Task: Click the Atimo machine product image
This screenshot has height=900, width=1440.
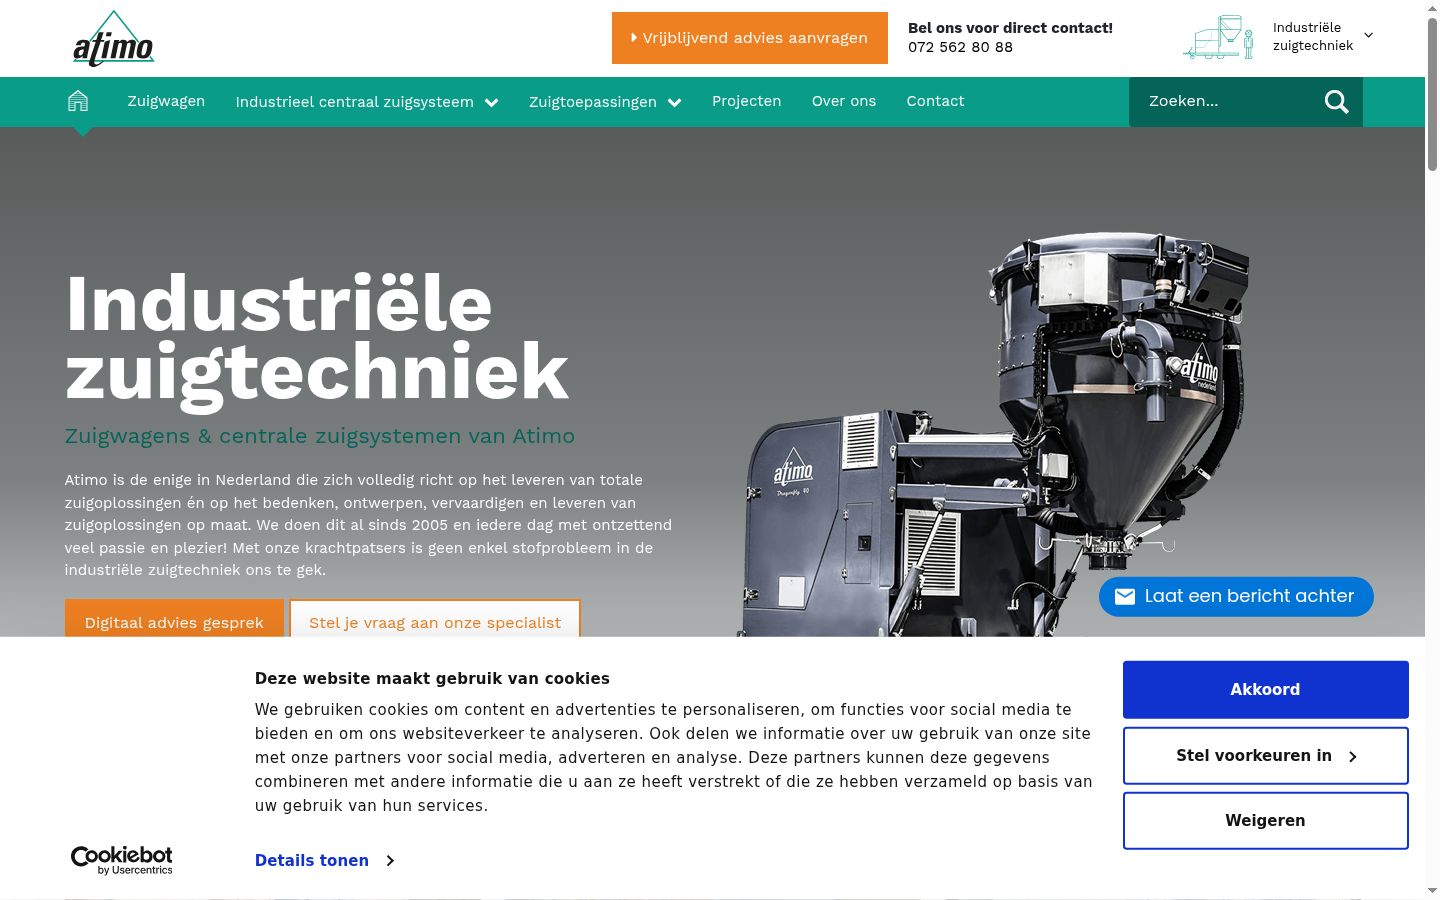Action: (995, 435)
